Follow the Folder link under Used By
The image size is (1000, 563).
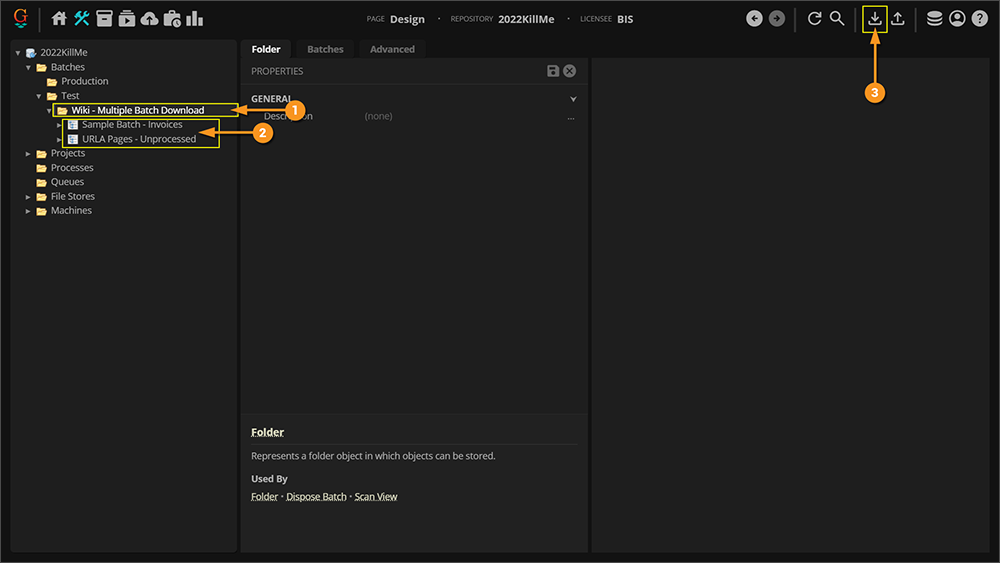[x=264, y=497]
